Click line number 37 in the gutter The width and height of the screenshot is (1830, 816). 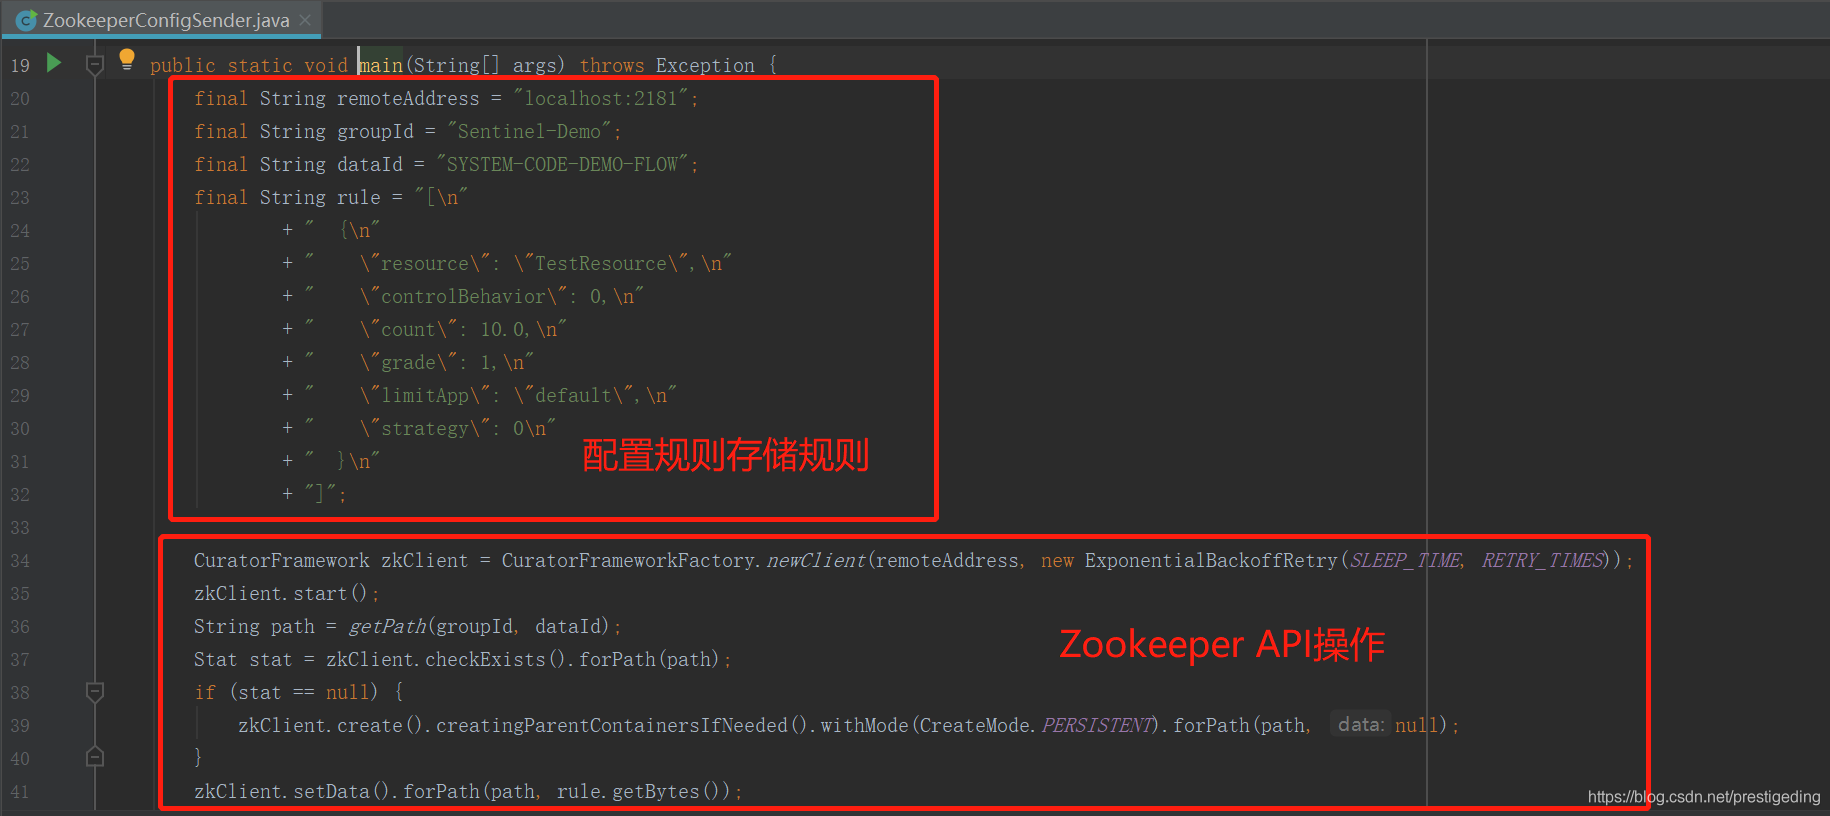(20, 659)
